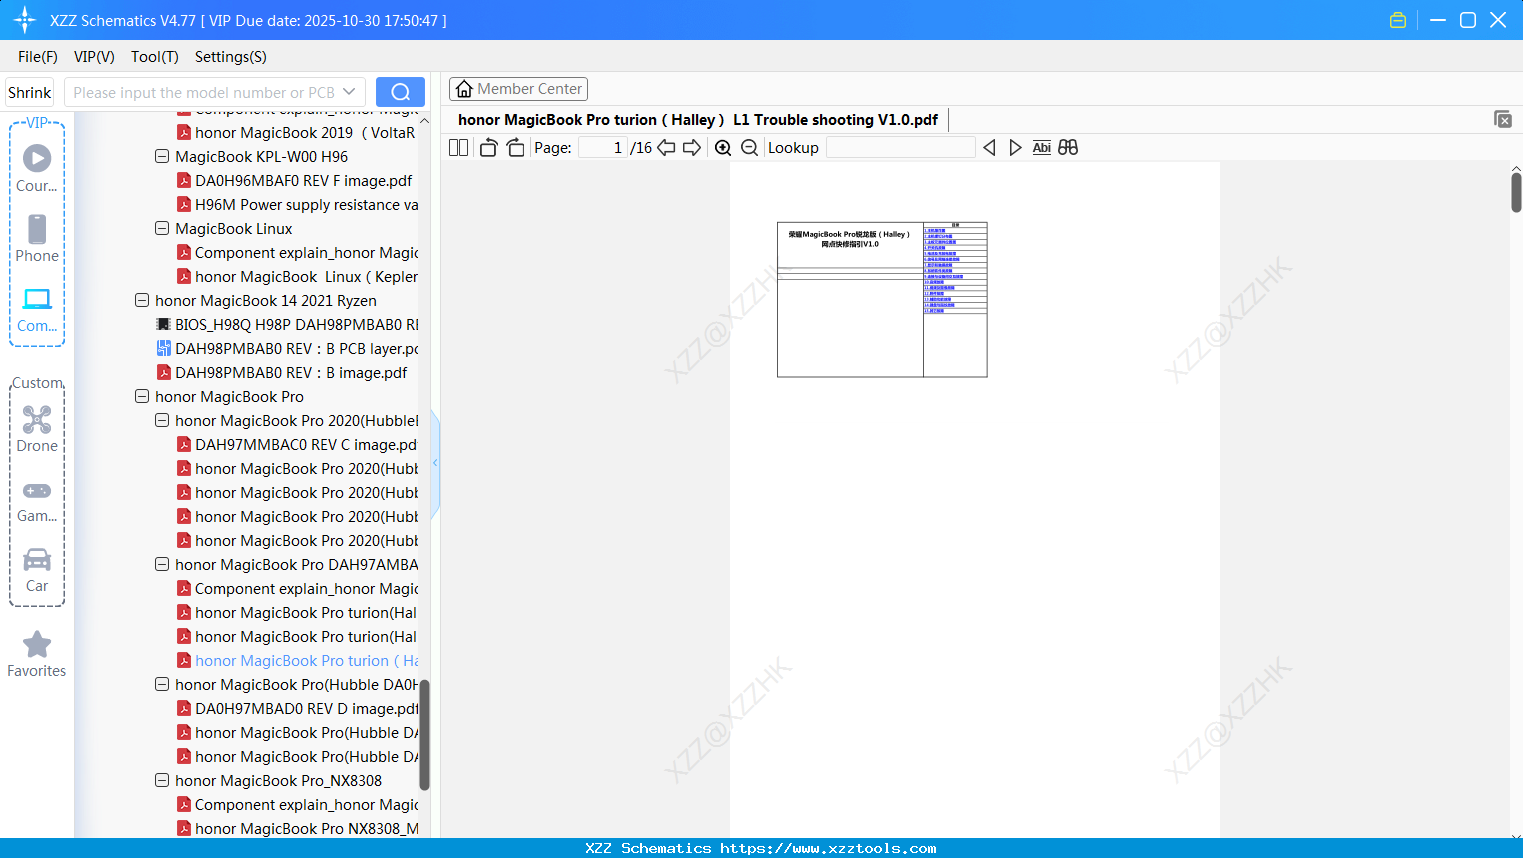Jump to next lookup result
Image resolution: width=1523 pixels, height=858 pixels.
pos(1015,148)
